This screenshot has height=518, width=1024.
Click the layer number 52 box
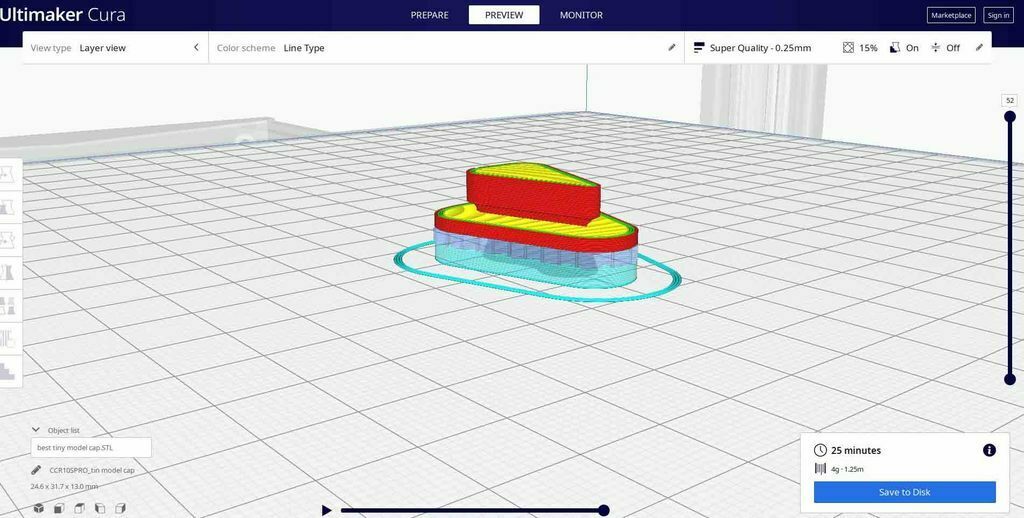point(1010,100)
